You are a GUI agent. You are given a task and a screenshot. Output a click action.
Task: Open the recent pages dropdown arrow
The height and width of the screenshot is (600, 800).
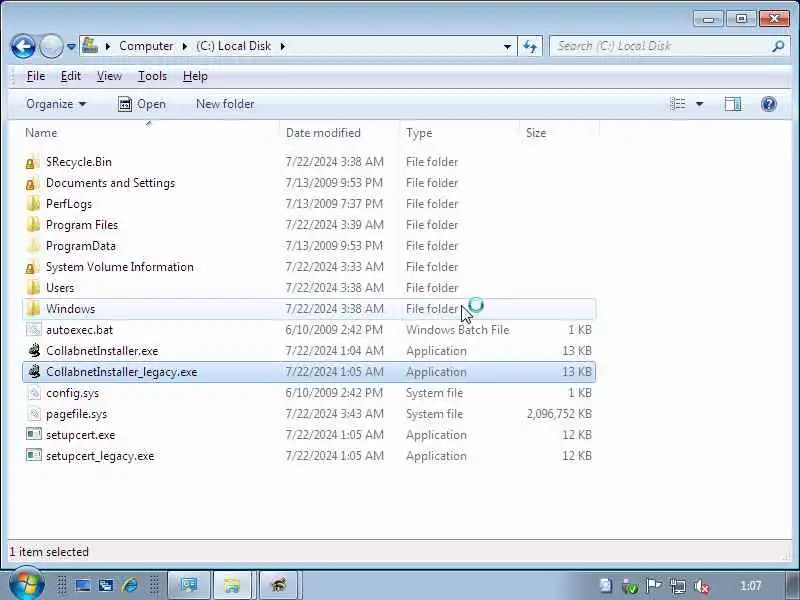pyautogui.click(x=71, y=47)
